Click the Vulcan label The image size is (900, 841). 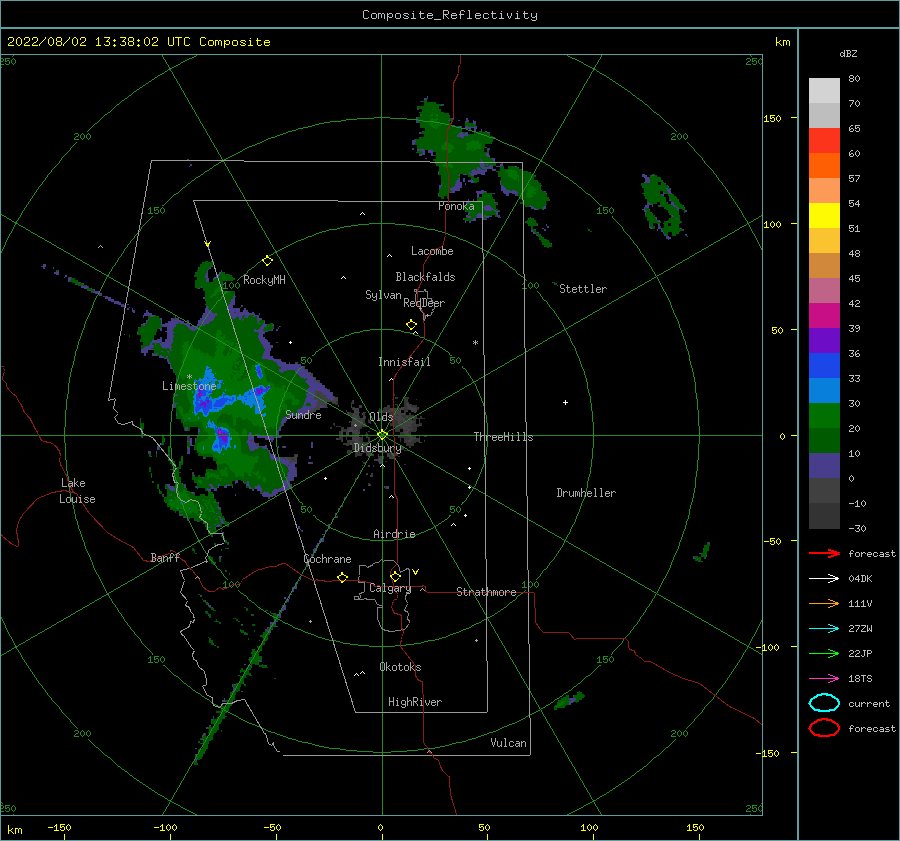(509, 743)
